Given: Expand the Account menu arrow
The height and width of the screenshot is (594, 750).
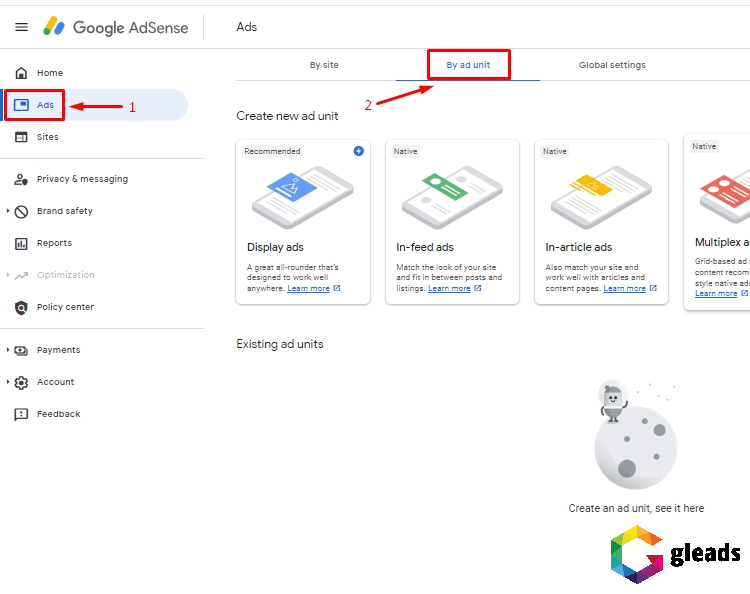Looking at the screenshot, I should 8,382.
